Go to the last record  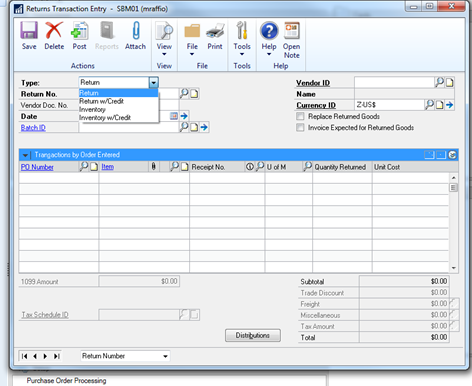[56, 356]
